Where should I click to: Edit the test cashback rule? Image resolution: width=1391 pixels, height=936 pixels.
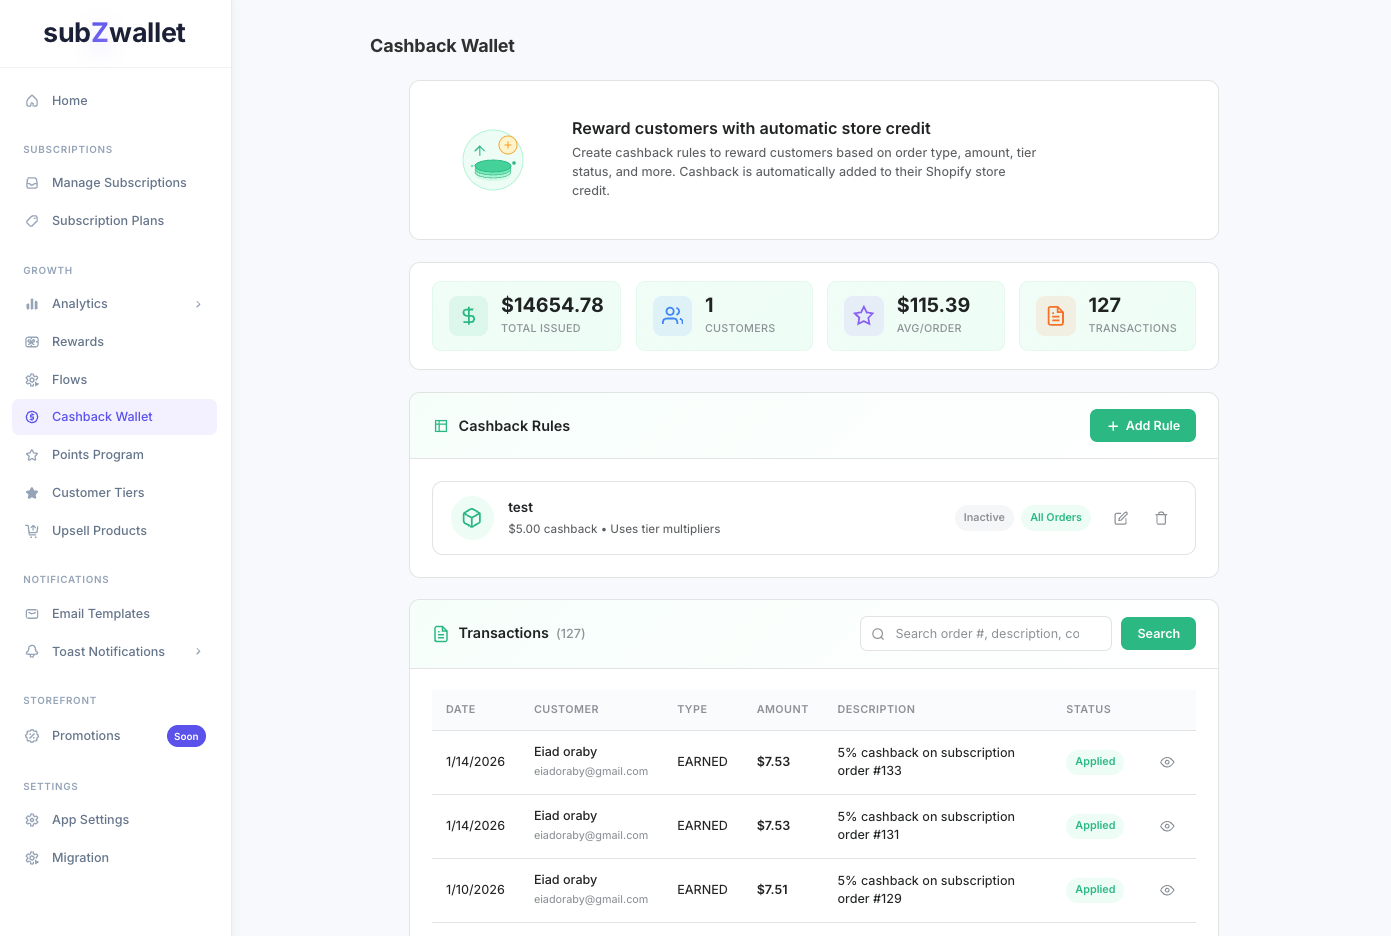pos(1121,518)
